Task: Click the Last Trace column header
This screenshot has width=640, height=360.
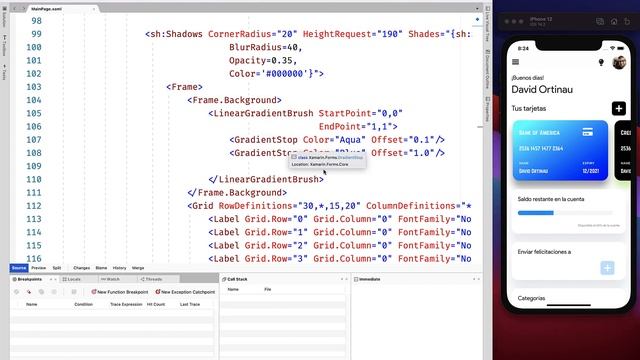Action: [190, 304]
